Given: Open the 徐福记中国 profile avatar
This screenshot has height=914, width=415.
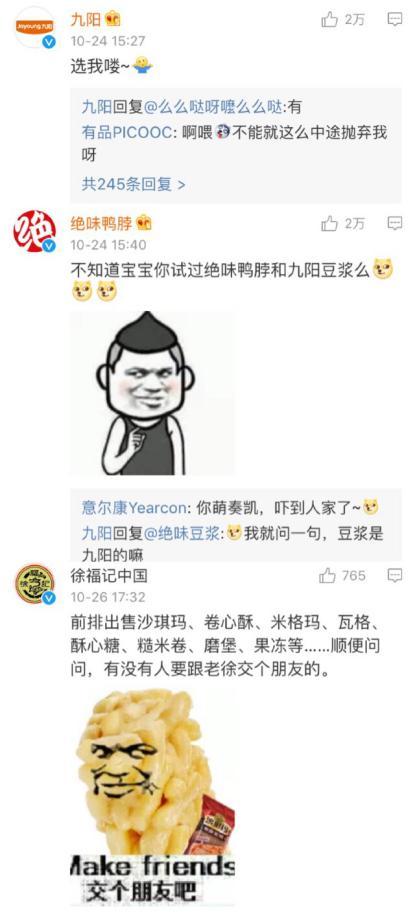Looking at the screenshot, I should pos(34,584).
